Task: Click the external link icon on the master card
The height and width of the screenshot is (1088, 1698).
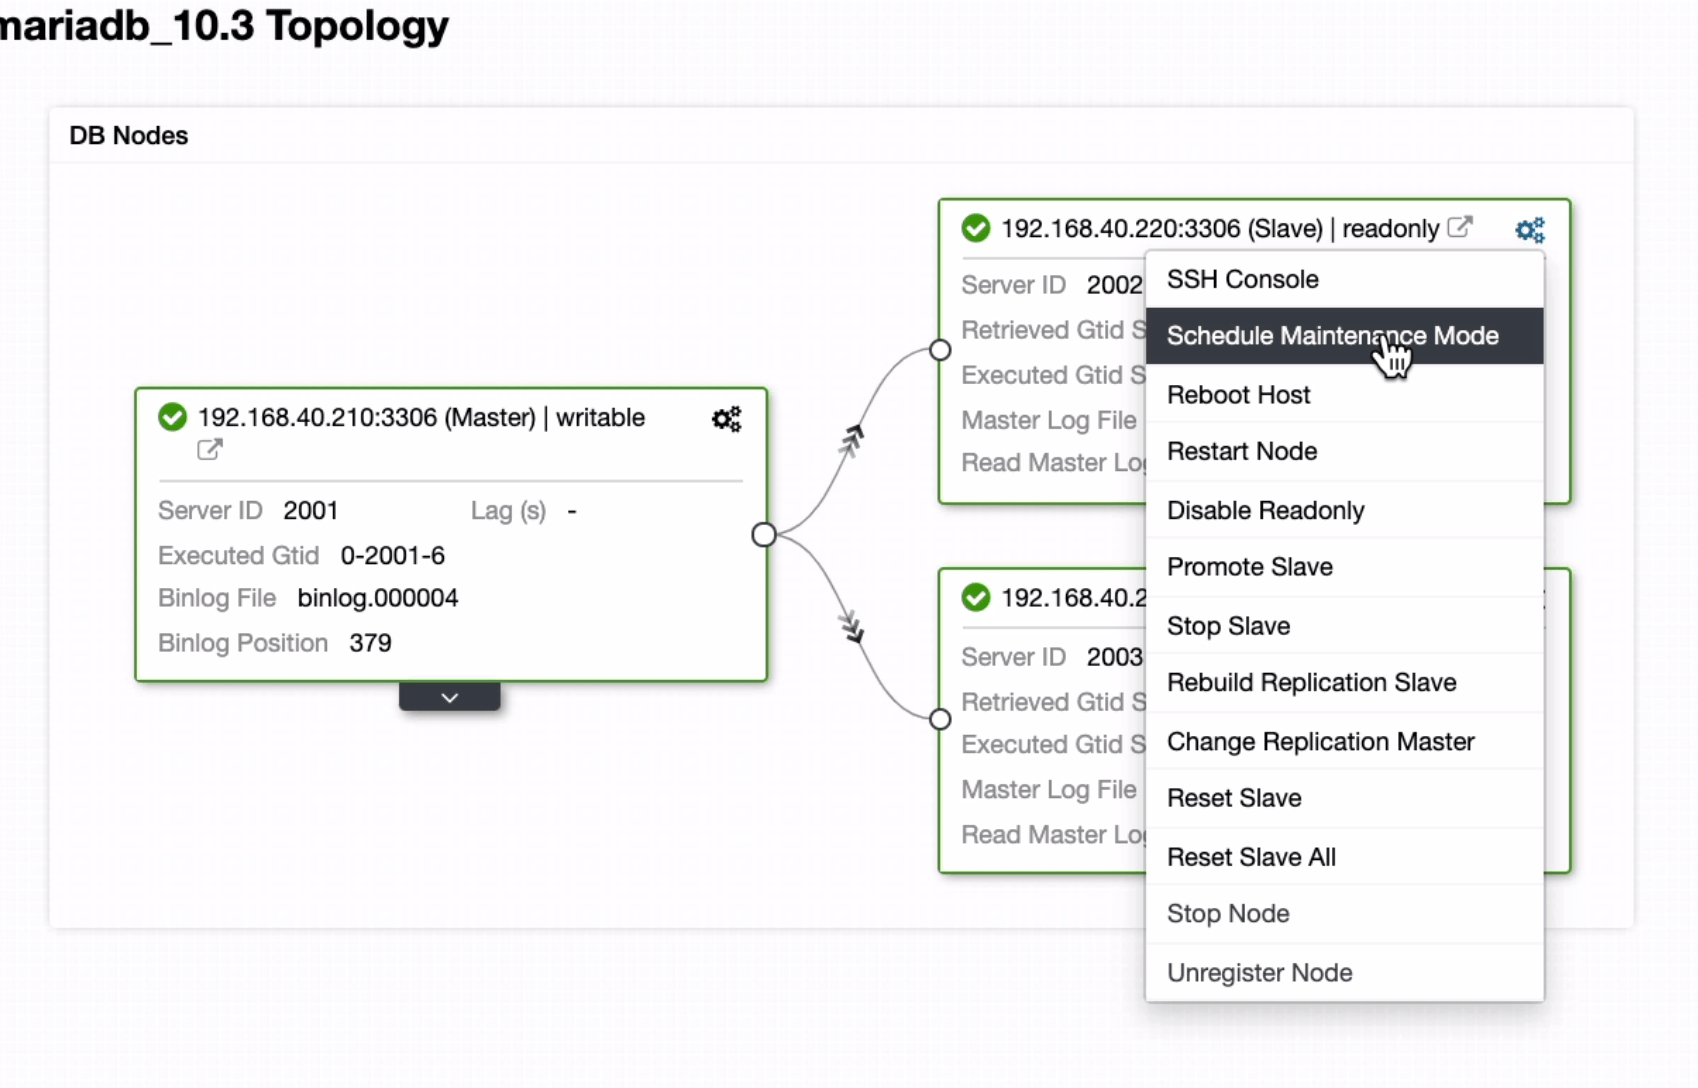Action: (209, 450)
